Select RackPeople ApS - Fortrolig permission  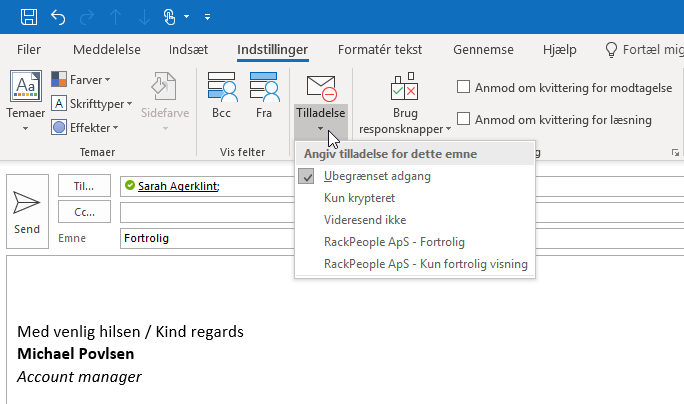point(394,242)
